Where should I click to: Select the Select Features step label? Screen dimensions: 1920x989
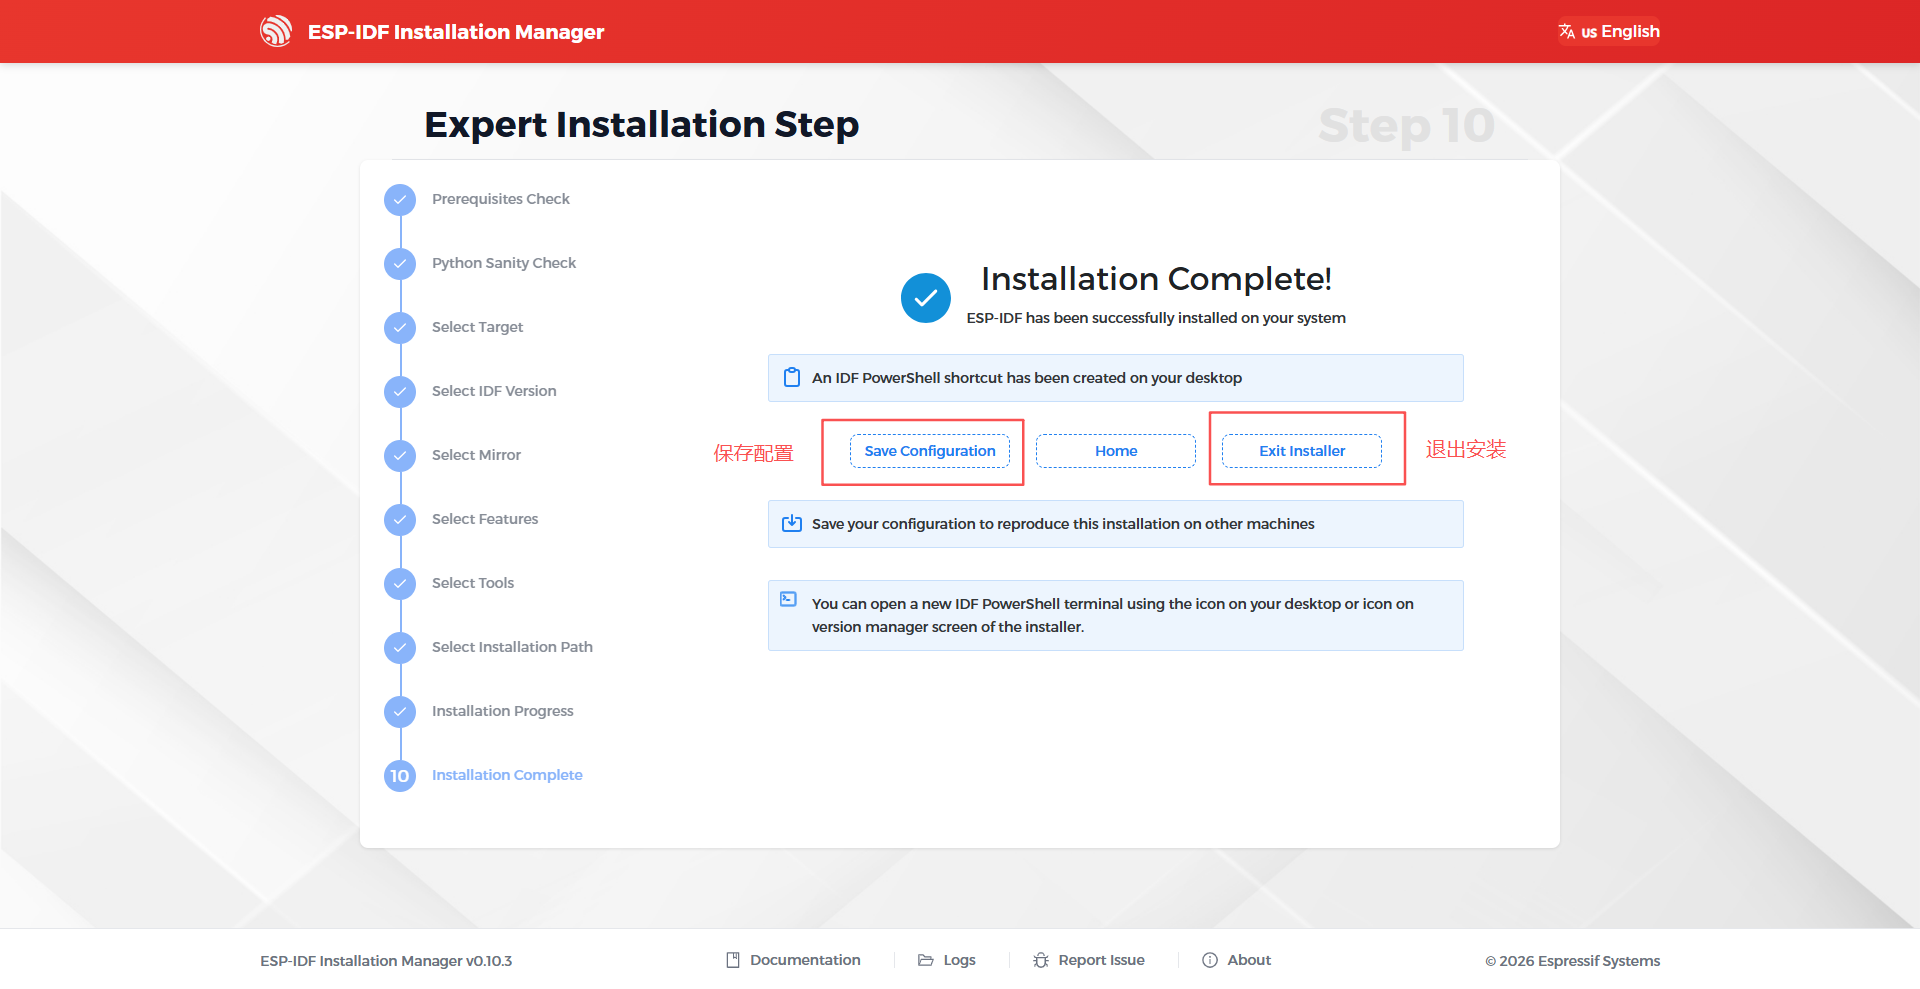pyautogui.click(x=485, y=519)
